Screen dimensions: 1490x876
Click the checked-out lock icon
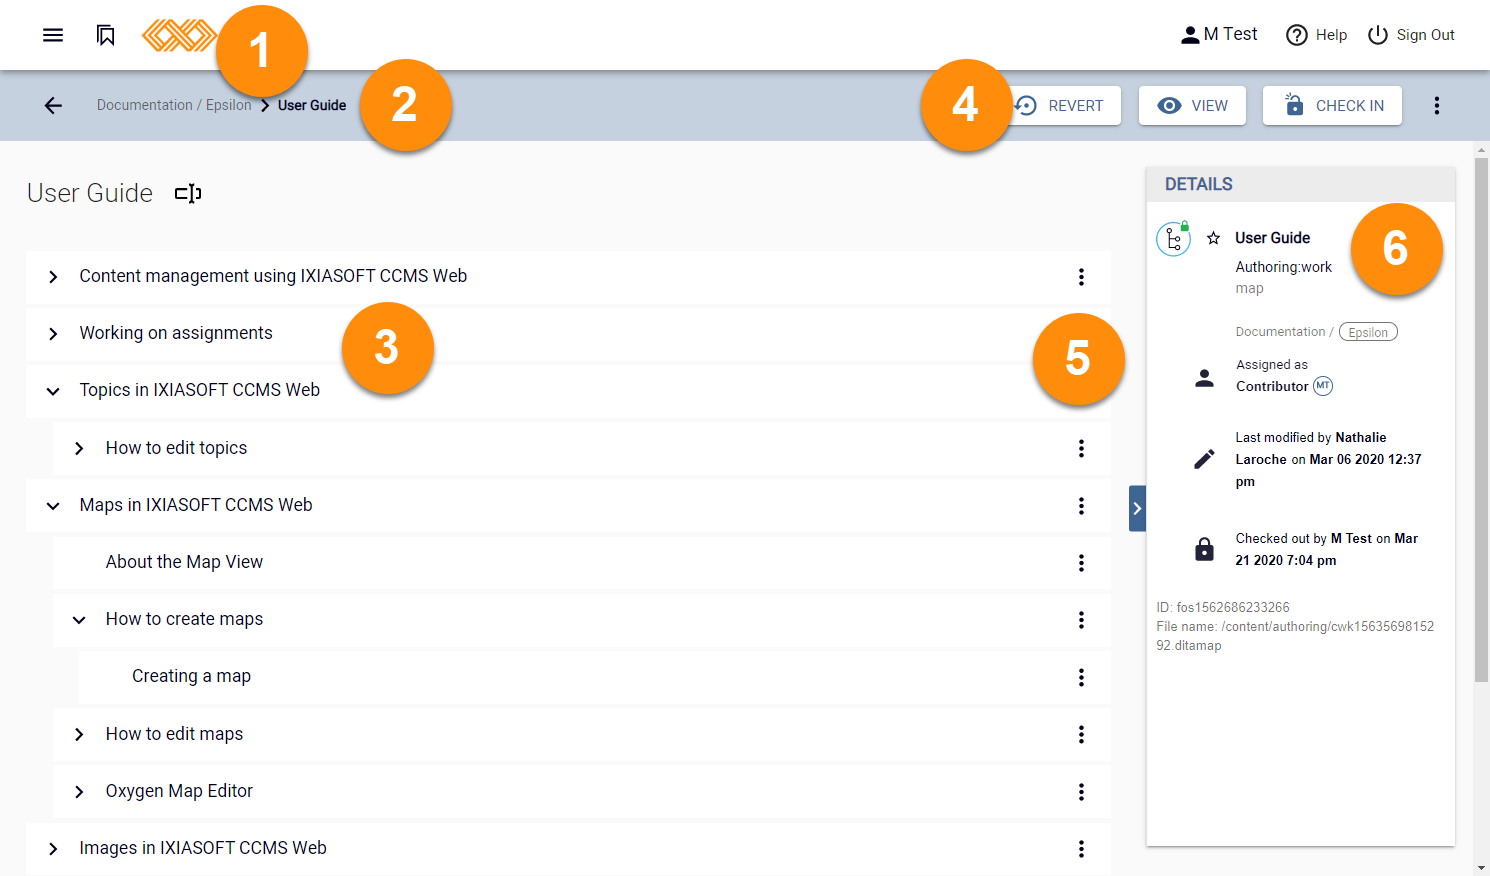(x=1204, y=549)
